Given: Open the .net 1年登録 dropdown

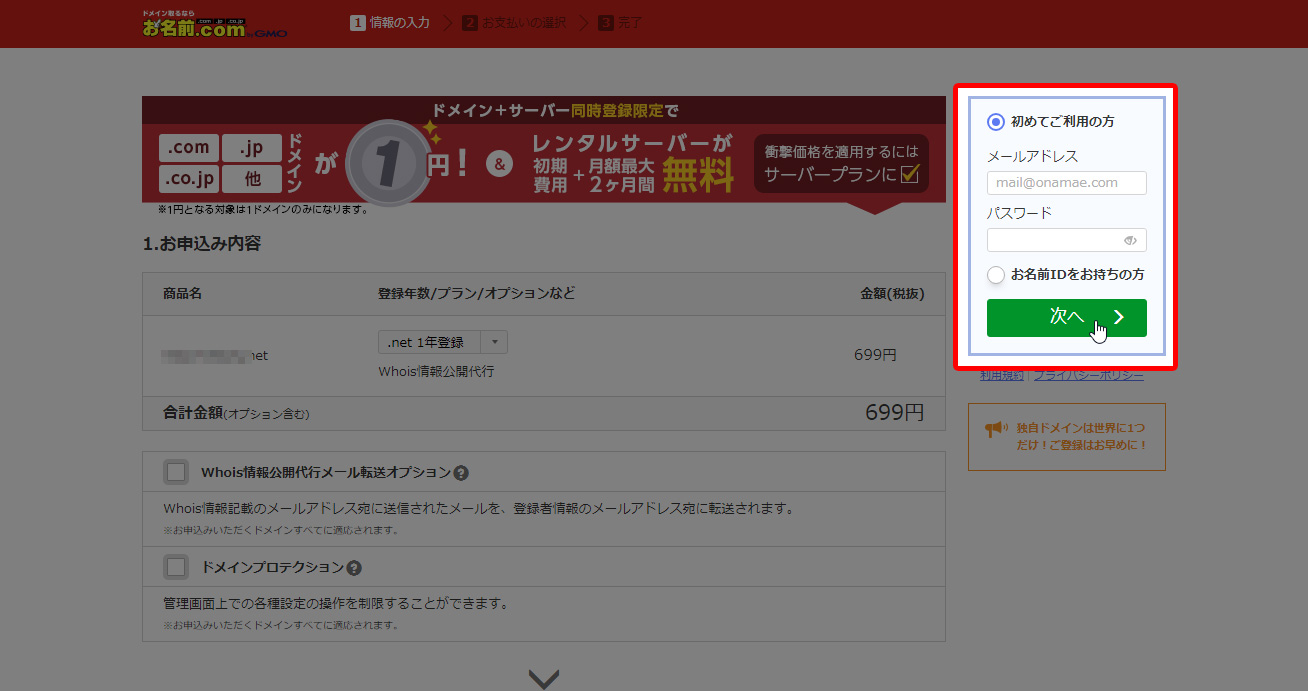Looking at the screenshot, I should click(442, 342).
